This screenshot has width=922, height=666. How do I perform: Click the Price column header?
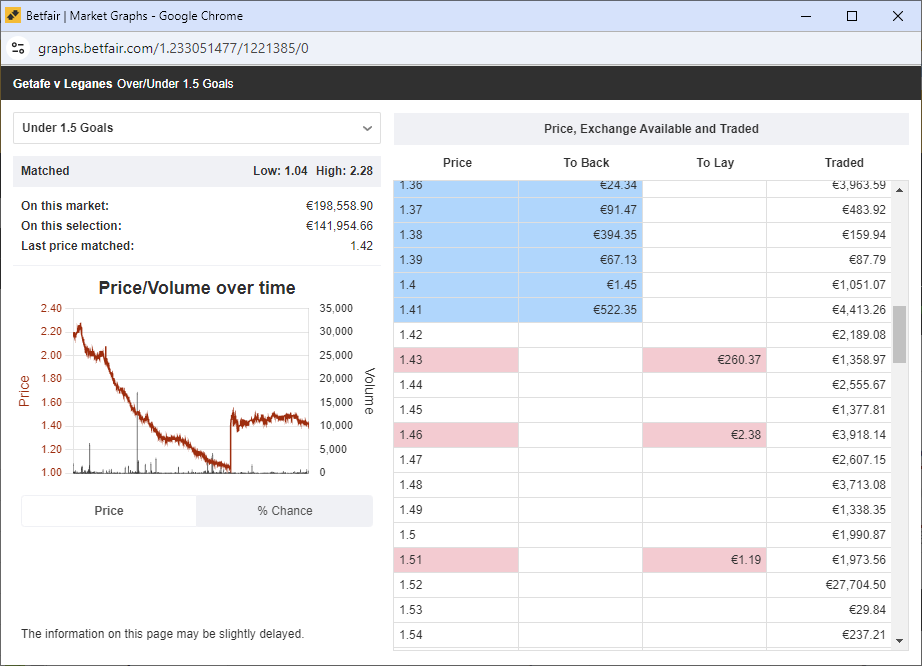click(x=457, y=163)
